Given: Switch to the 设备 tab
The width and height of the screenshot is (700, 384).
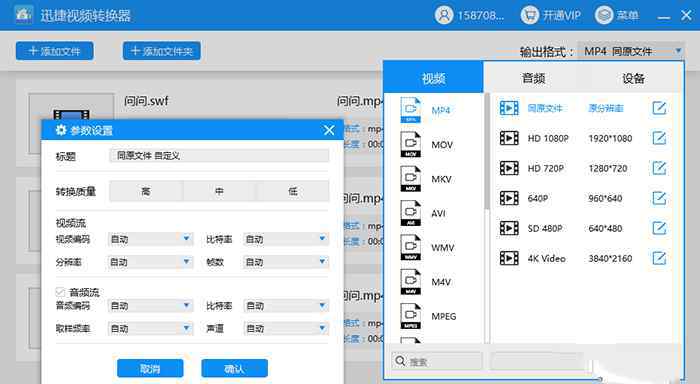Looking at the screenshot, I should coord(633,78).
